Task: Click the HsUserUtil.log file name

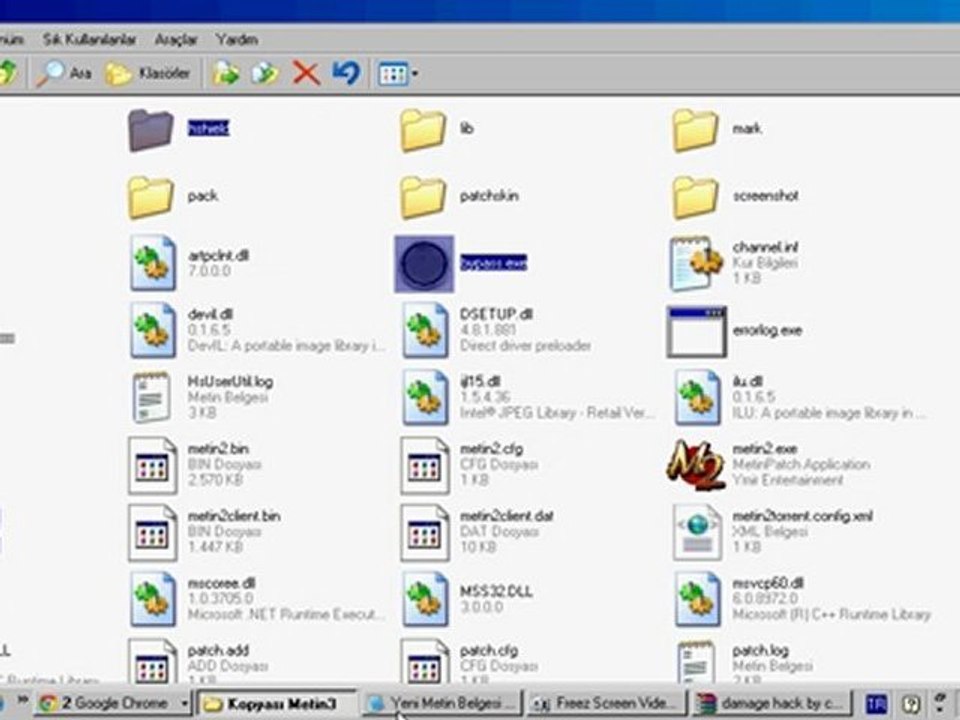Action: point(230,381)
